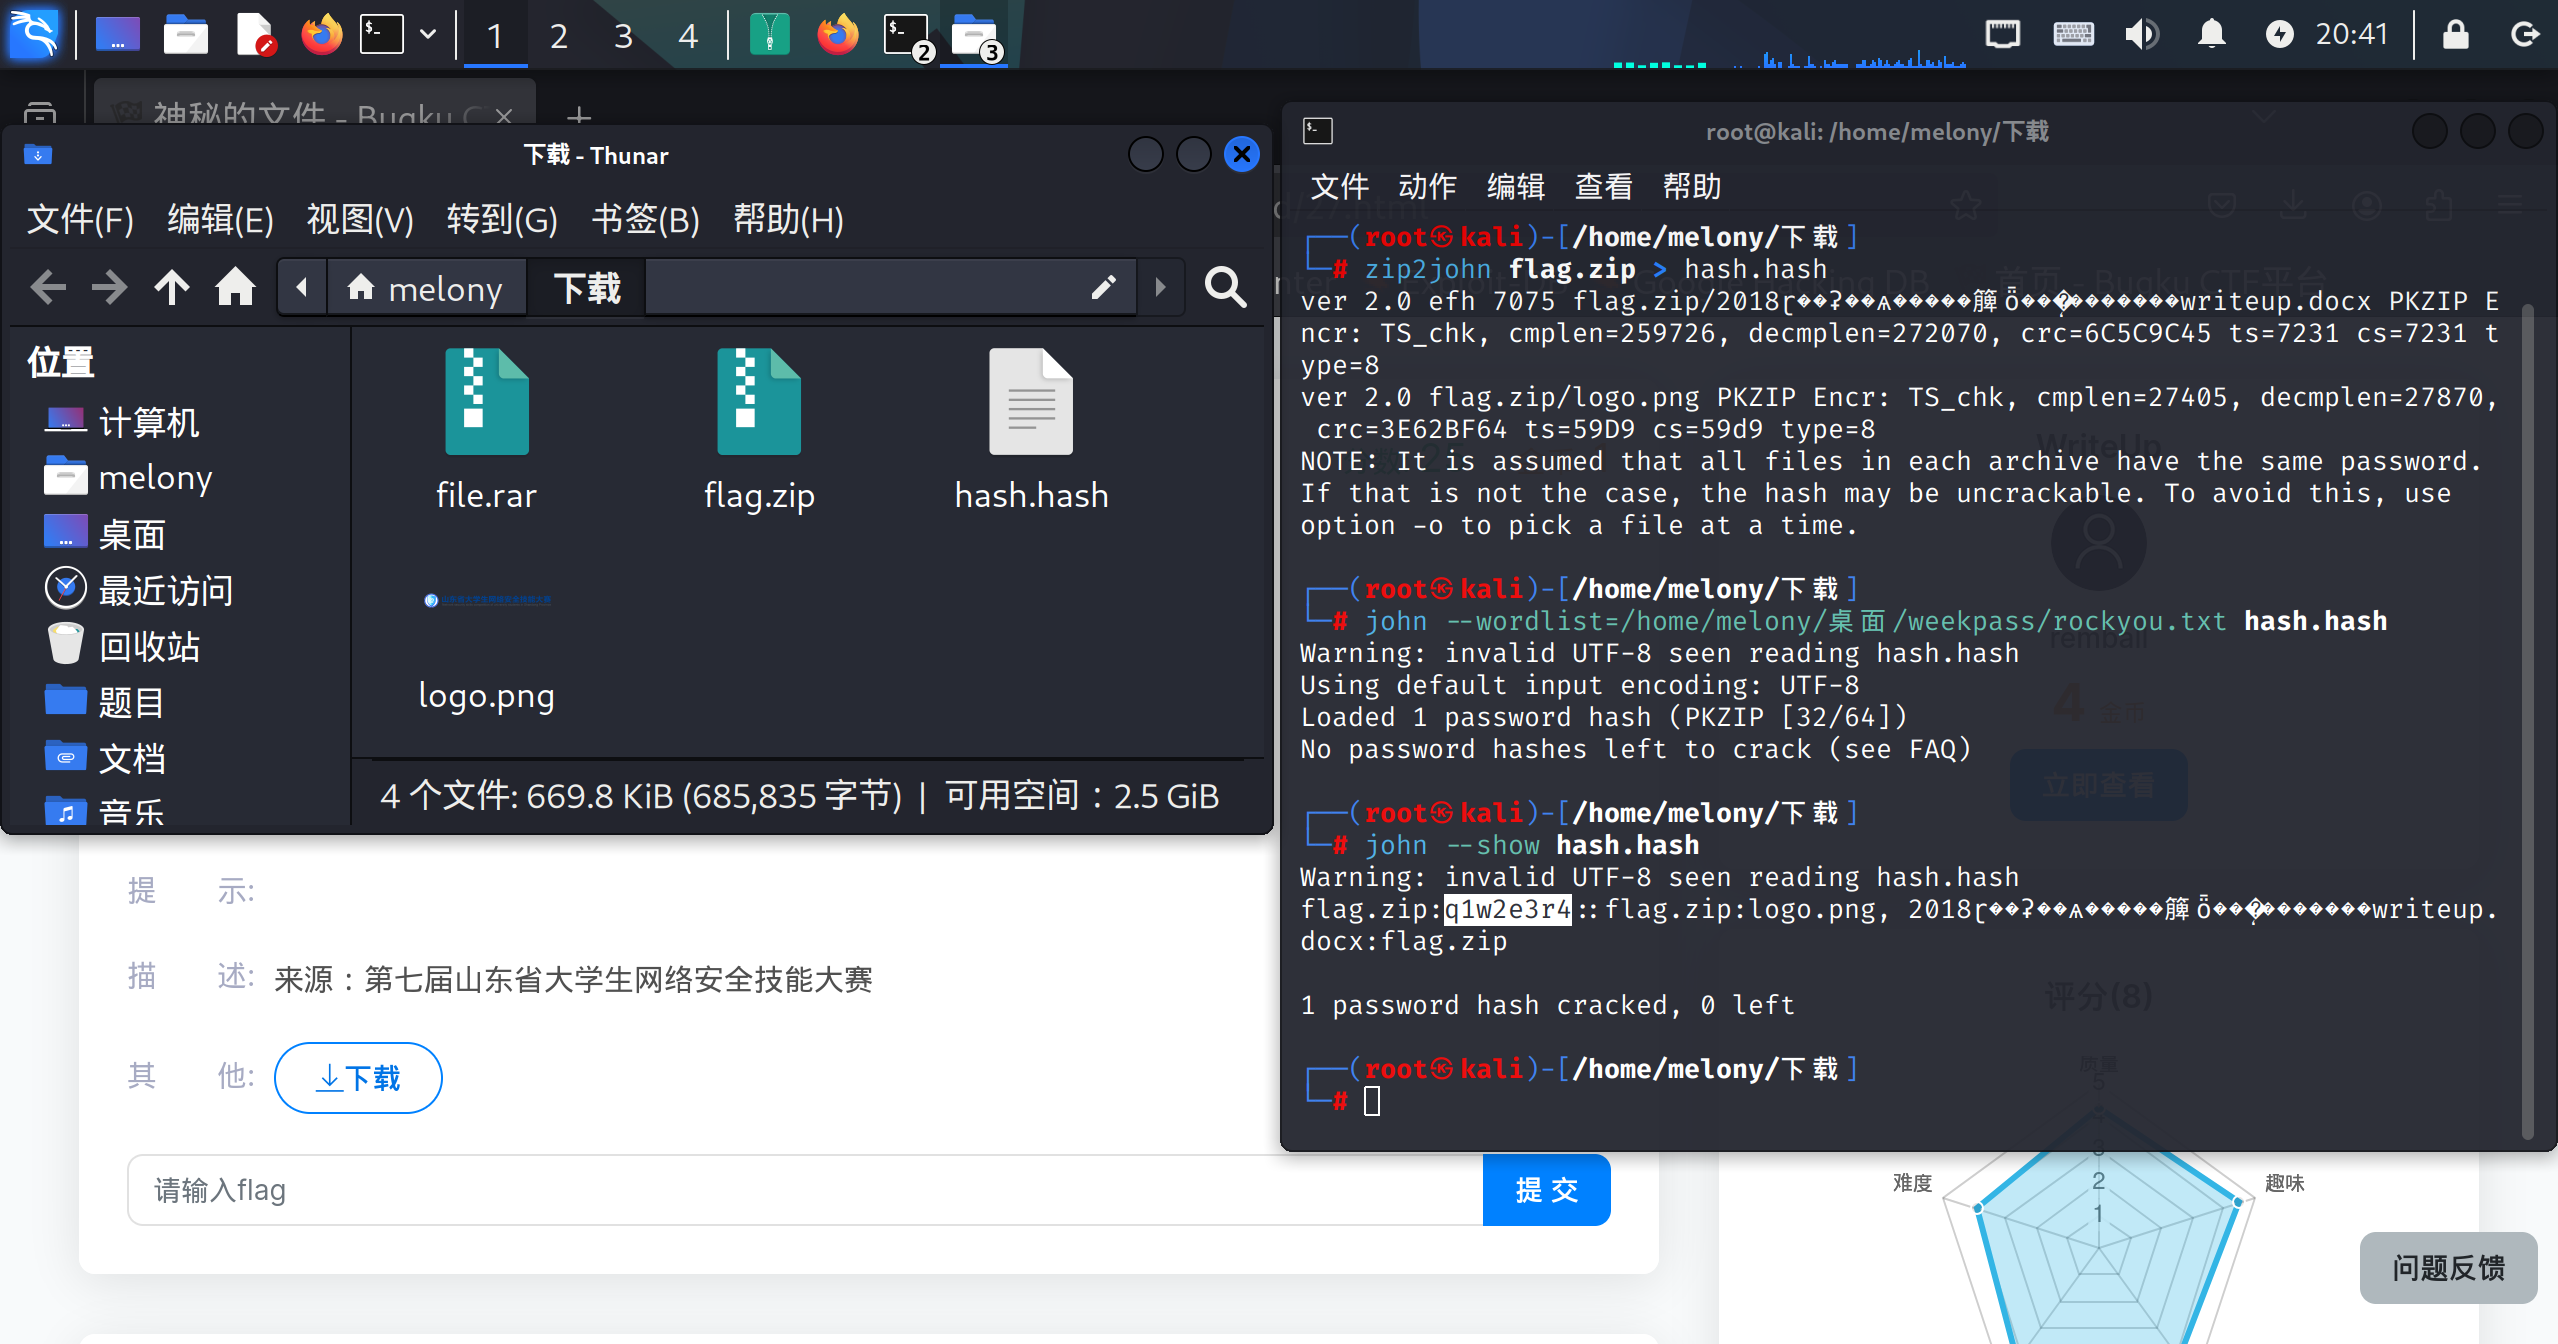Navigate back with the left arrow
Image resolution: width=2558 pixels, height=1344 pixels.
(x=47, y=288)
